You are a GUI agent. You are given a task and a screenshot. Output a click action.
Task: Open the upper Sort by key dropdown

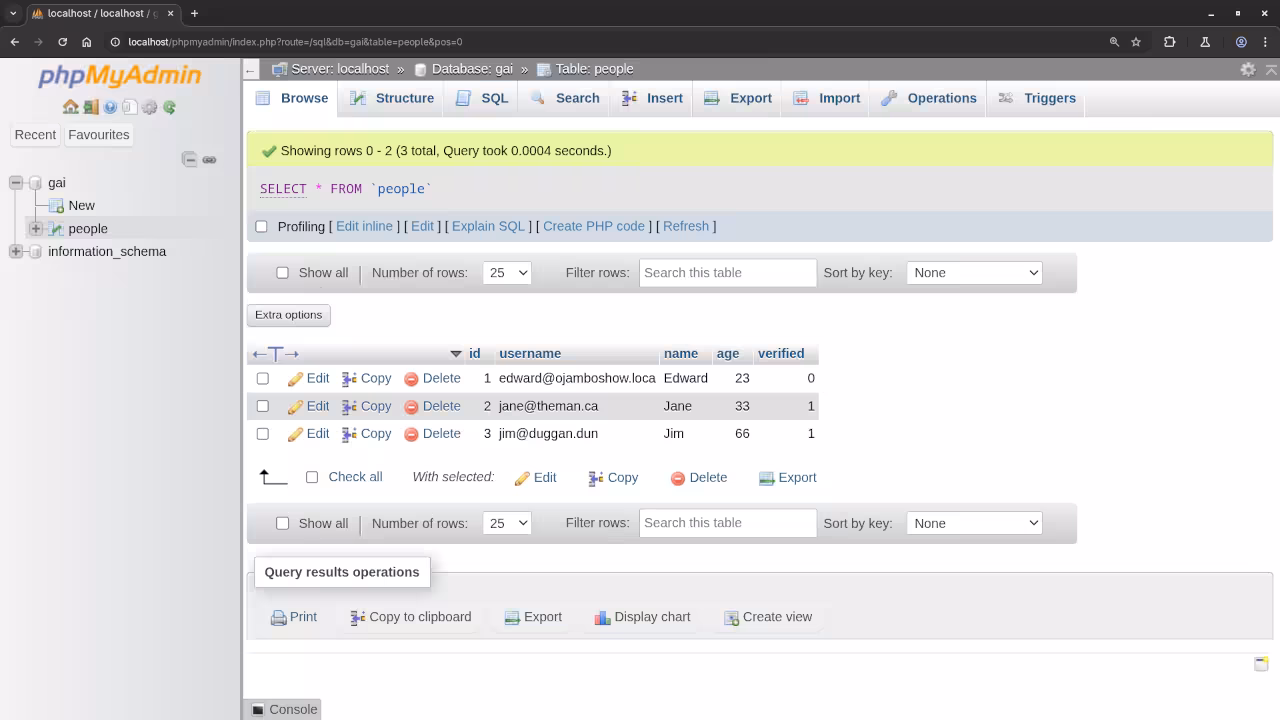tap(974, 273)
